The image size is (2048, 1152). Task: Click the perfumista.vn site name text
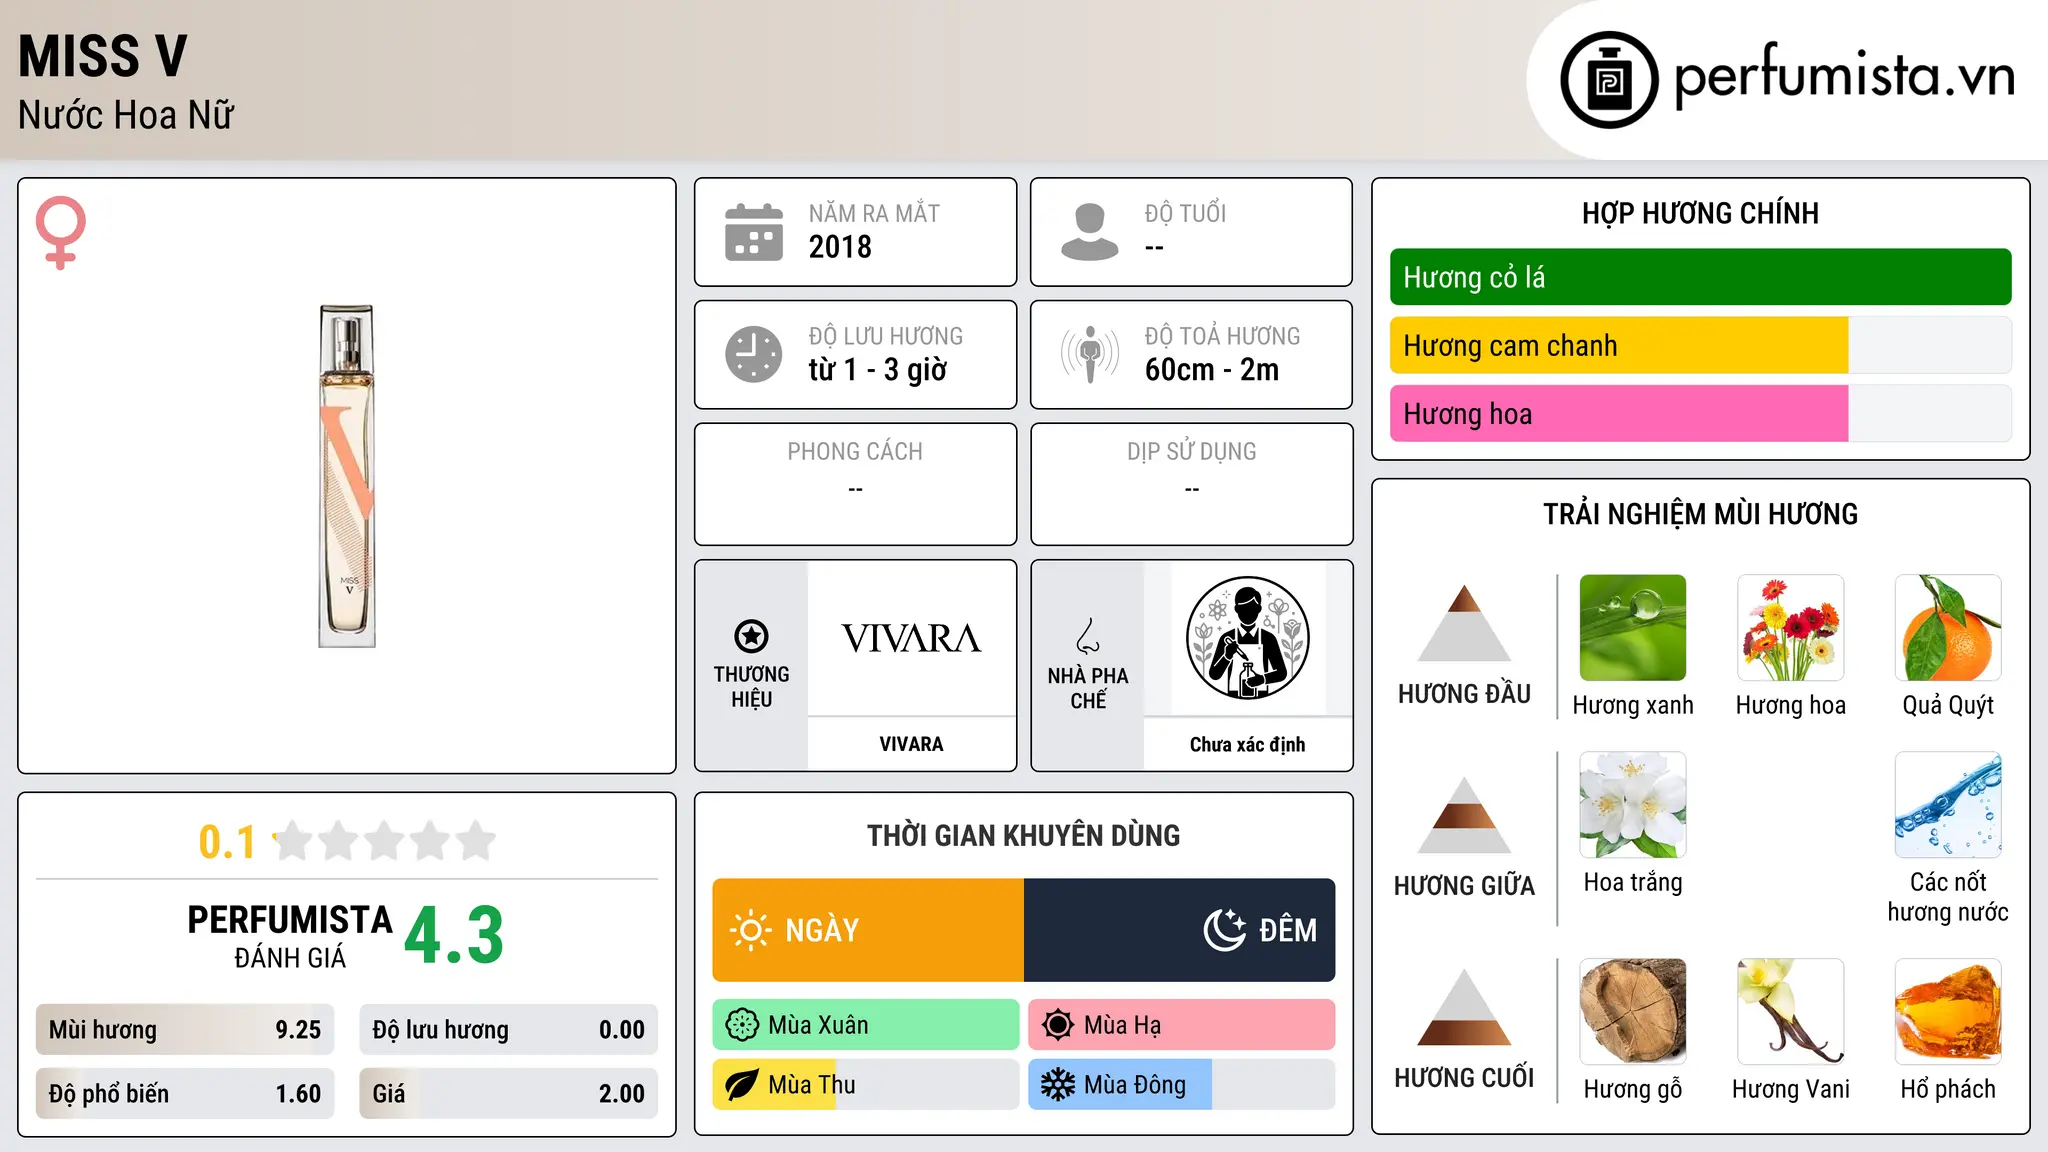[1845, 76]
